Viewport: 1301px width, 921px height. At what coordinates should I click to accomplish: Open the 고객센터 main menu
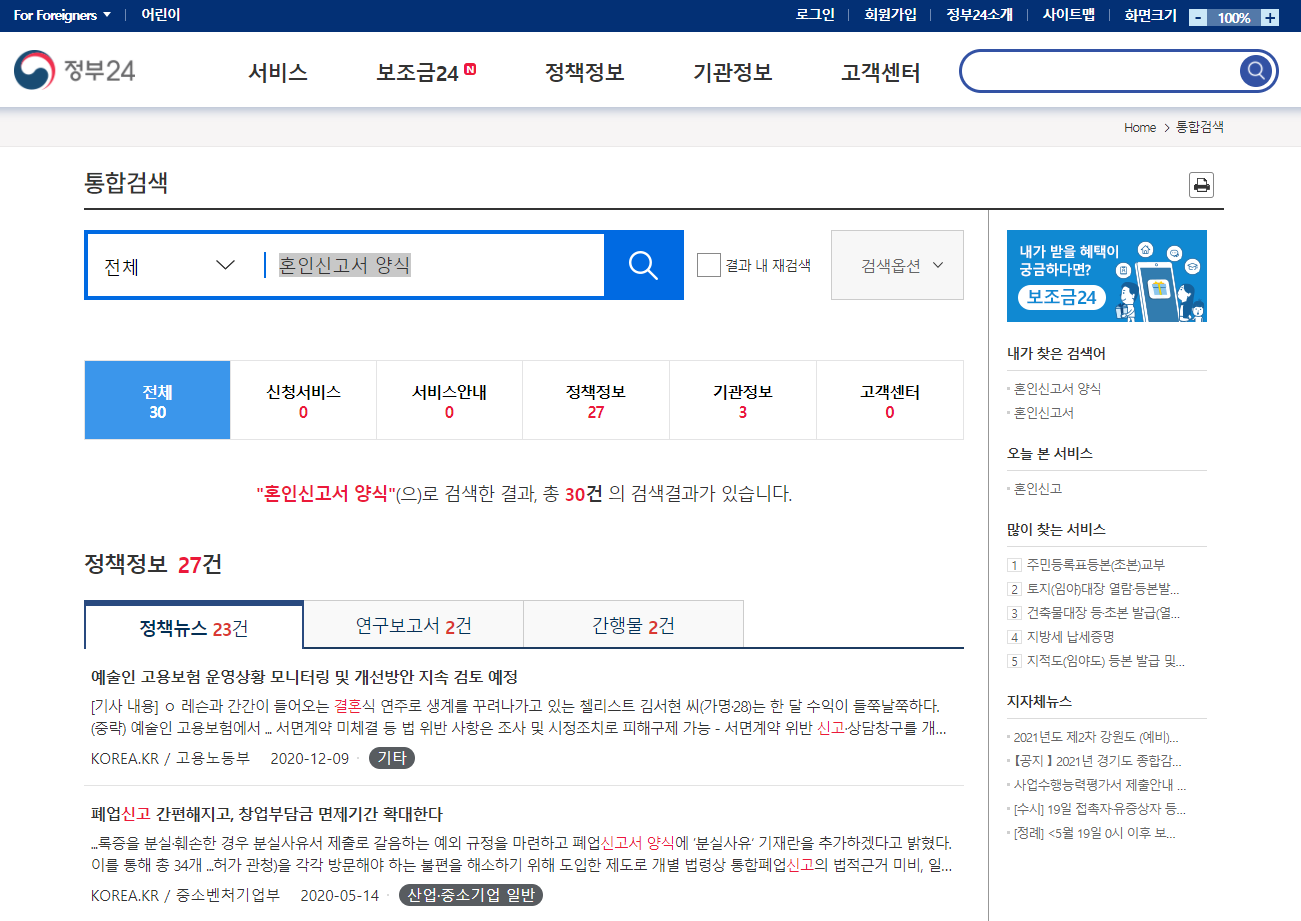tap(881, 72)
